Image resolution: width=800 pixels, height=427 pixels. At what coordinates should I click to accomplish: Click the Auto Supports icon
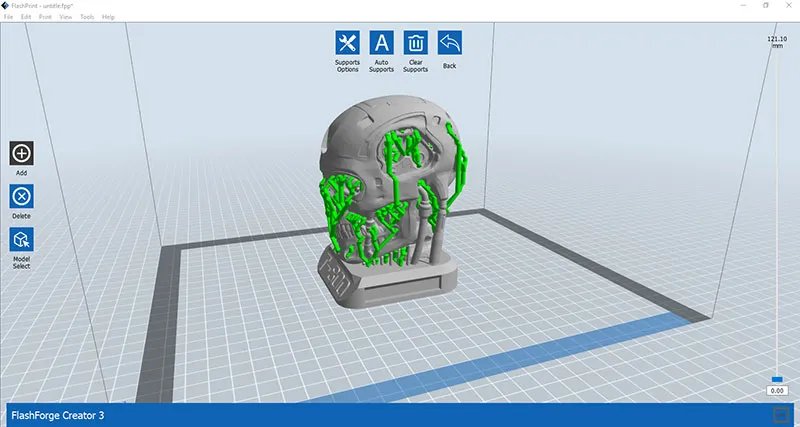click(x=381, y=43)
